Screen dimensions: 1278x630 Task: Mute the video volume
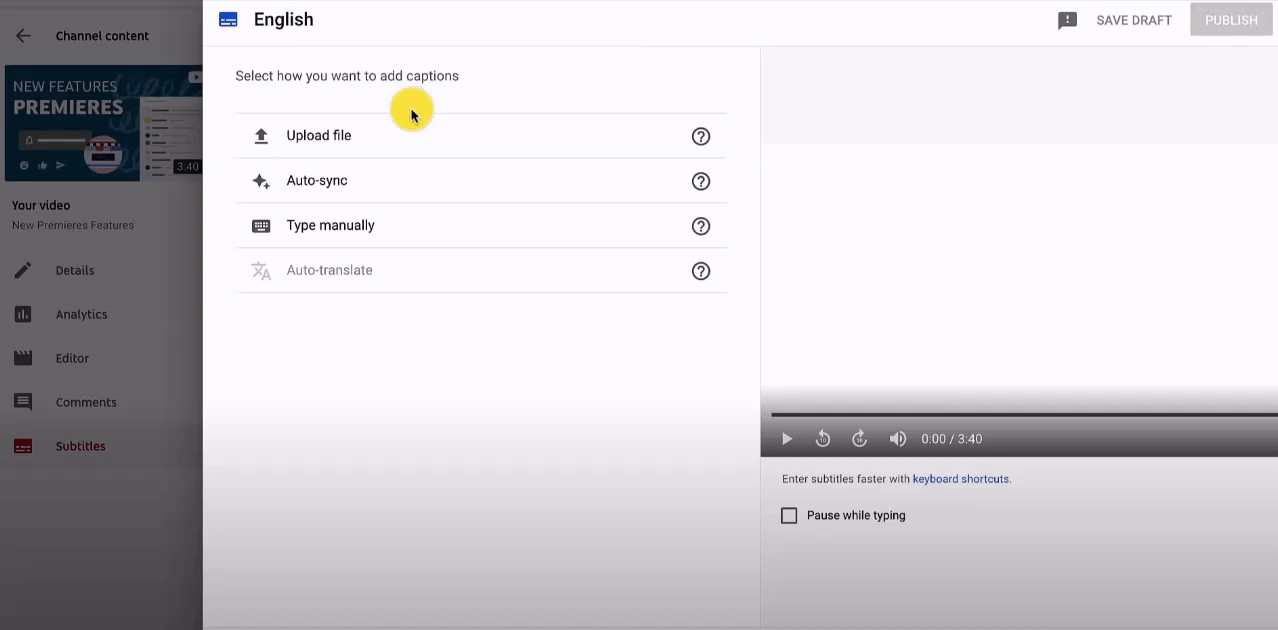tap(898, 439)
